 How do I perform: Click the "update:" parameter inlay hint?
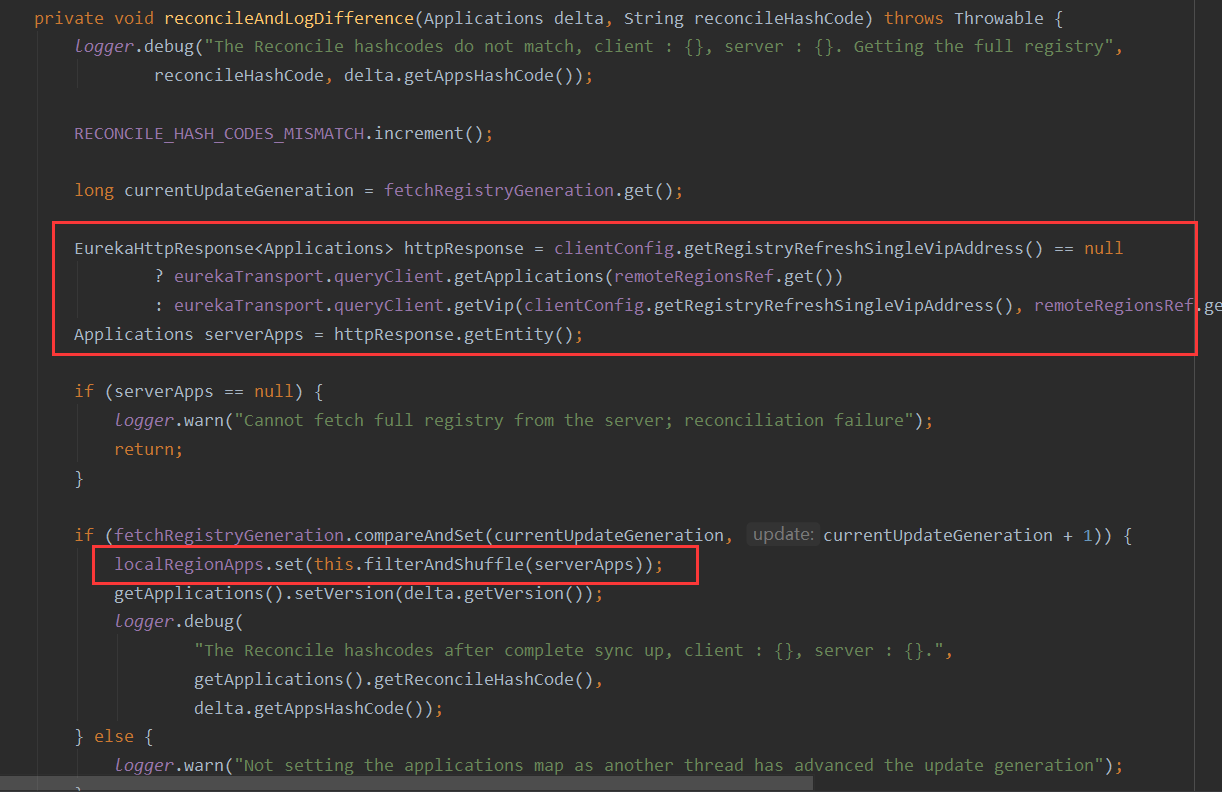(783, 534)
